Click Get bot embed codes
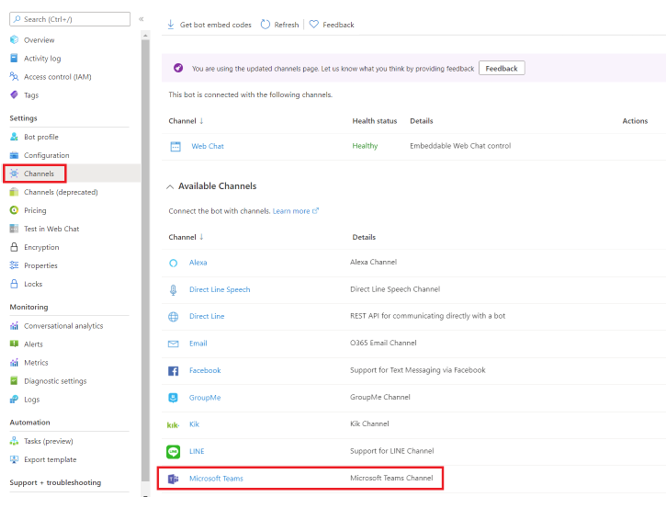The height and width of the screenshot is (508, 668). [209, 25]
